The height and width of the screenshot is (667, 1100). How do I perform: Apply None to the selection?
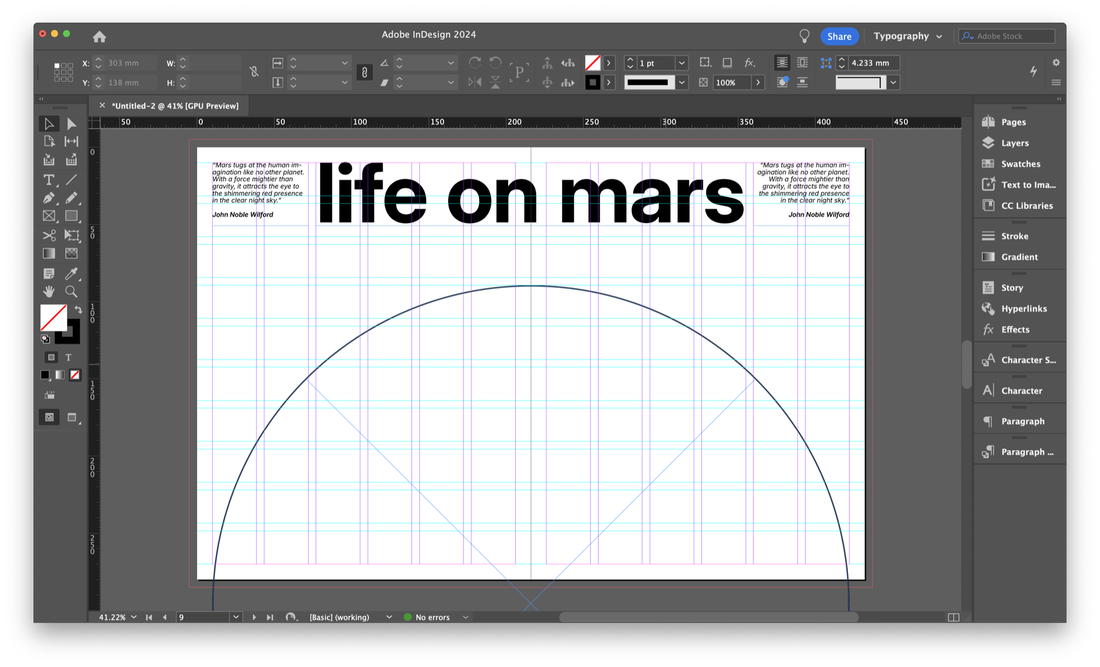pos(75,375)
